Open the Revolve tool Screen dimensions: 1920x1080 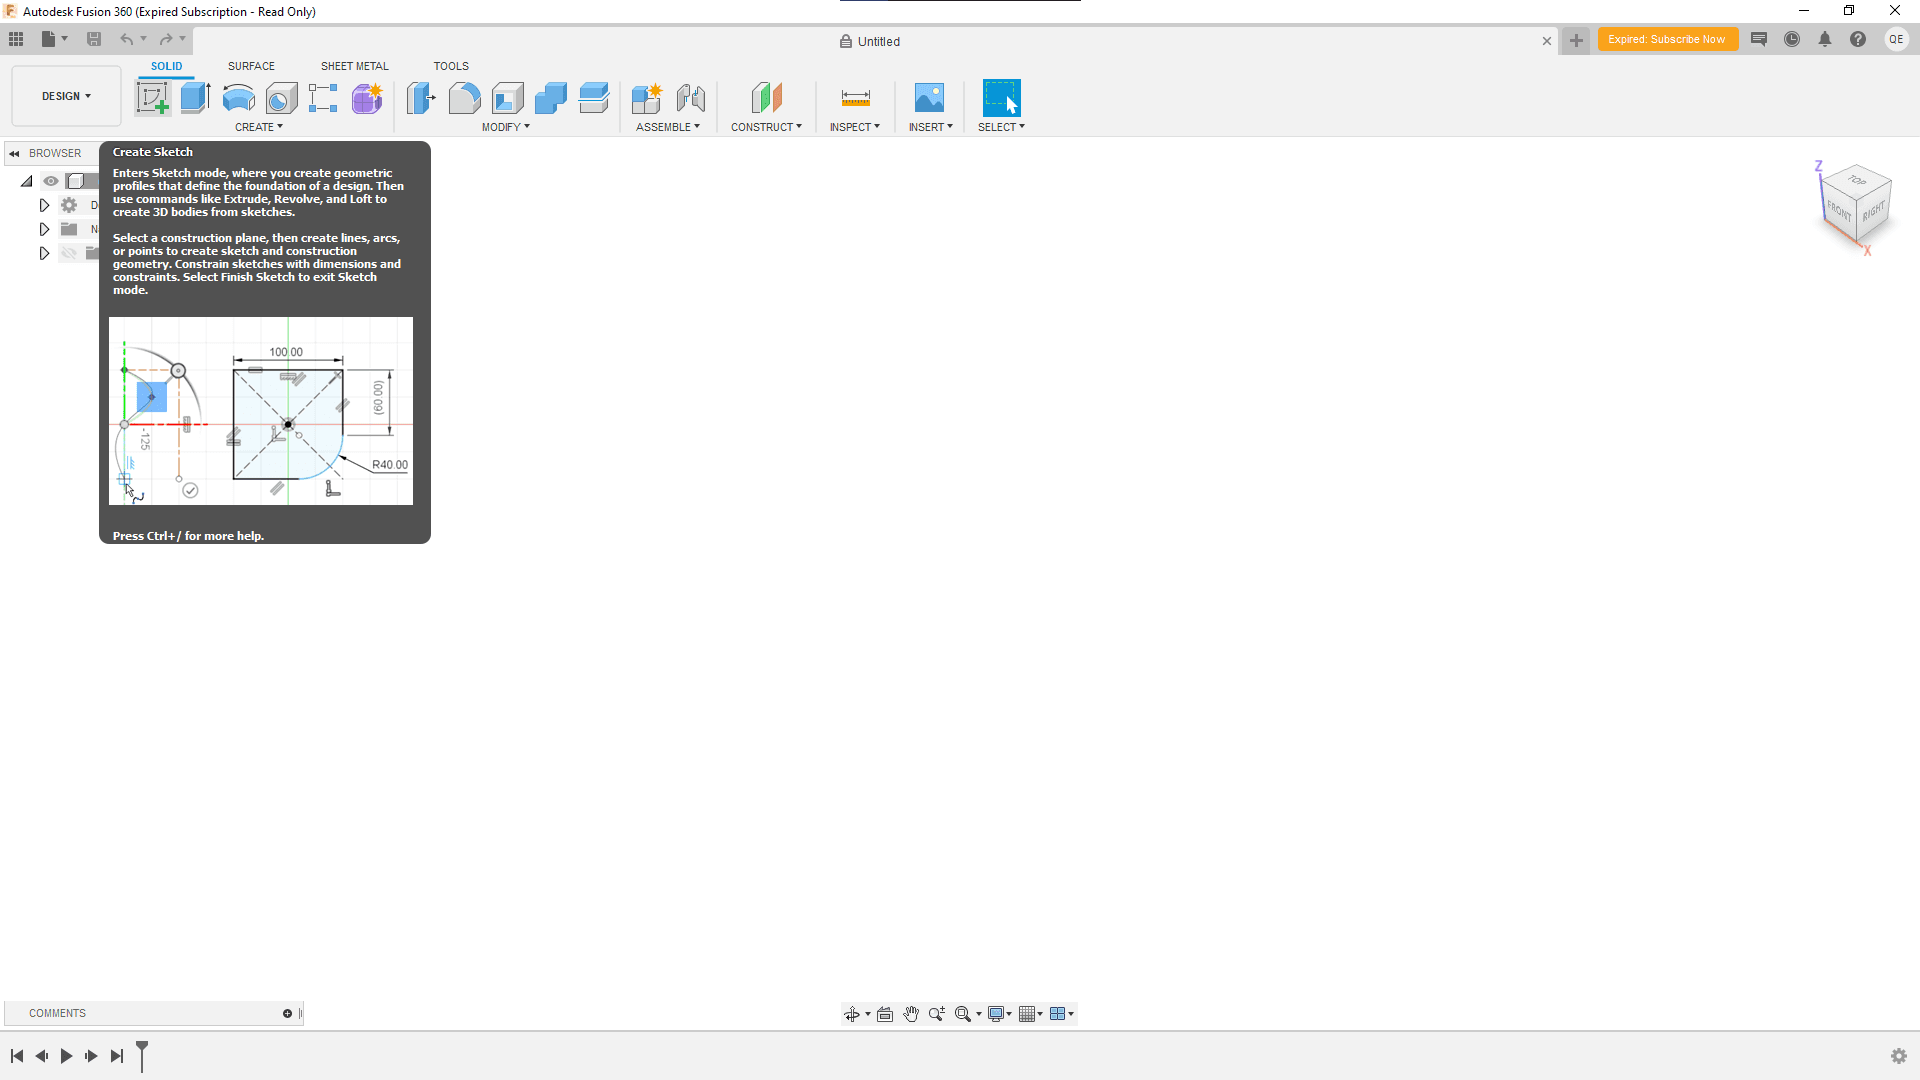(237, 97)
